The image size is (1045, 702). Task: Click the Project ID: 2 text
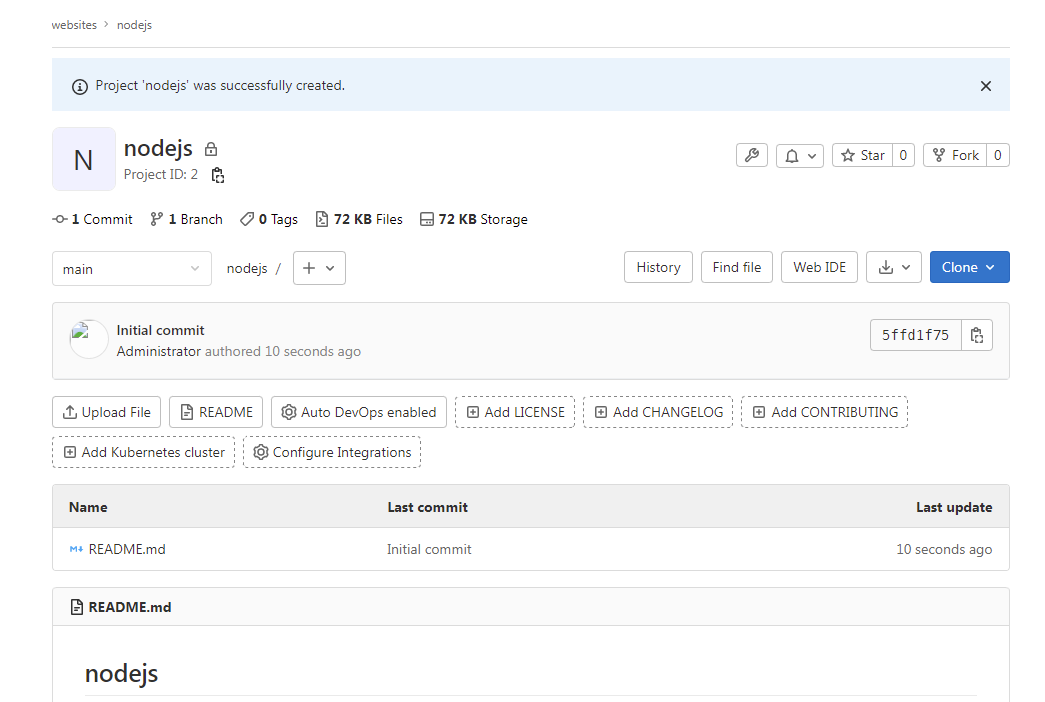tap(161, 175)
